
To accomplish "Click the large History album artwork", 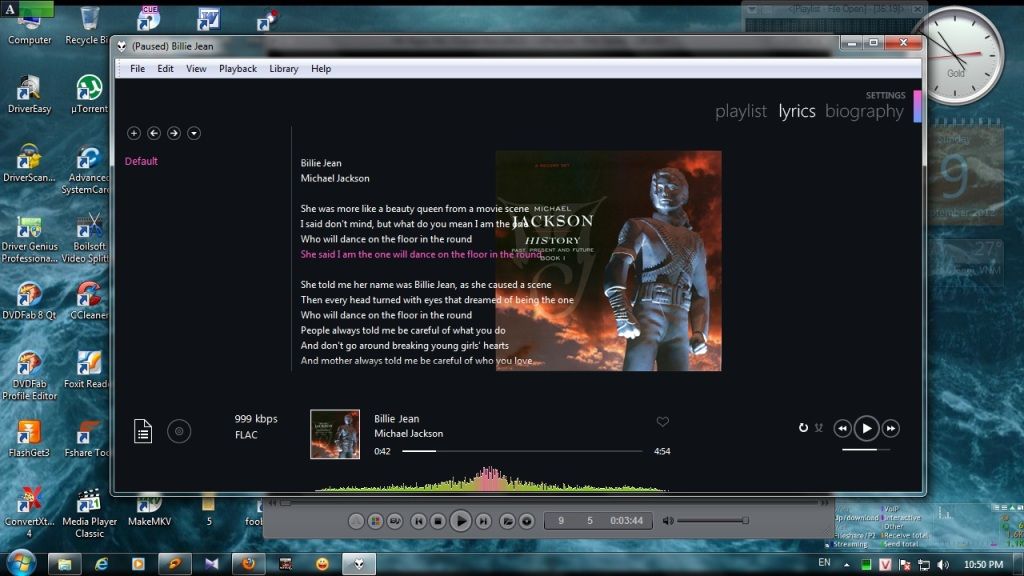I will tap(609, 261).
